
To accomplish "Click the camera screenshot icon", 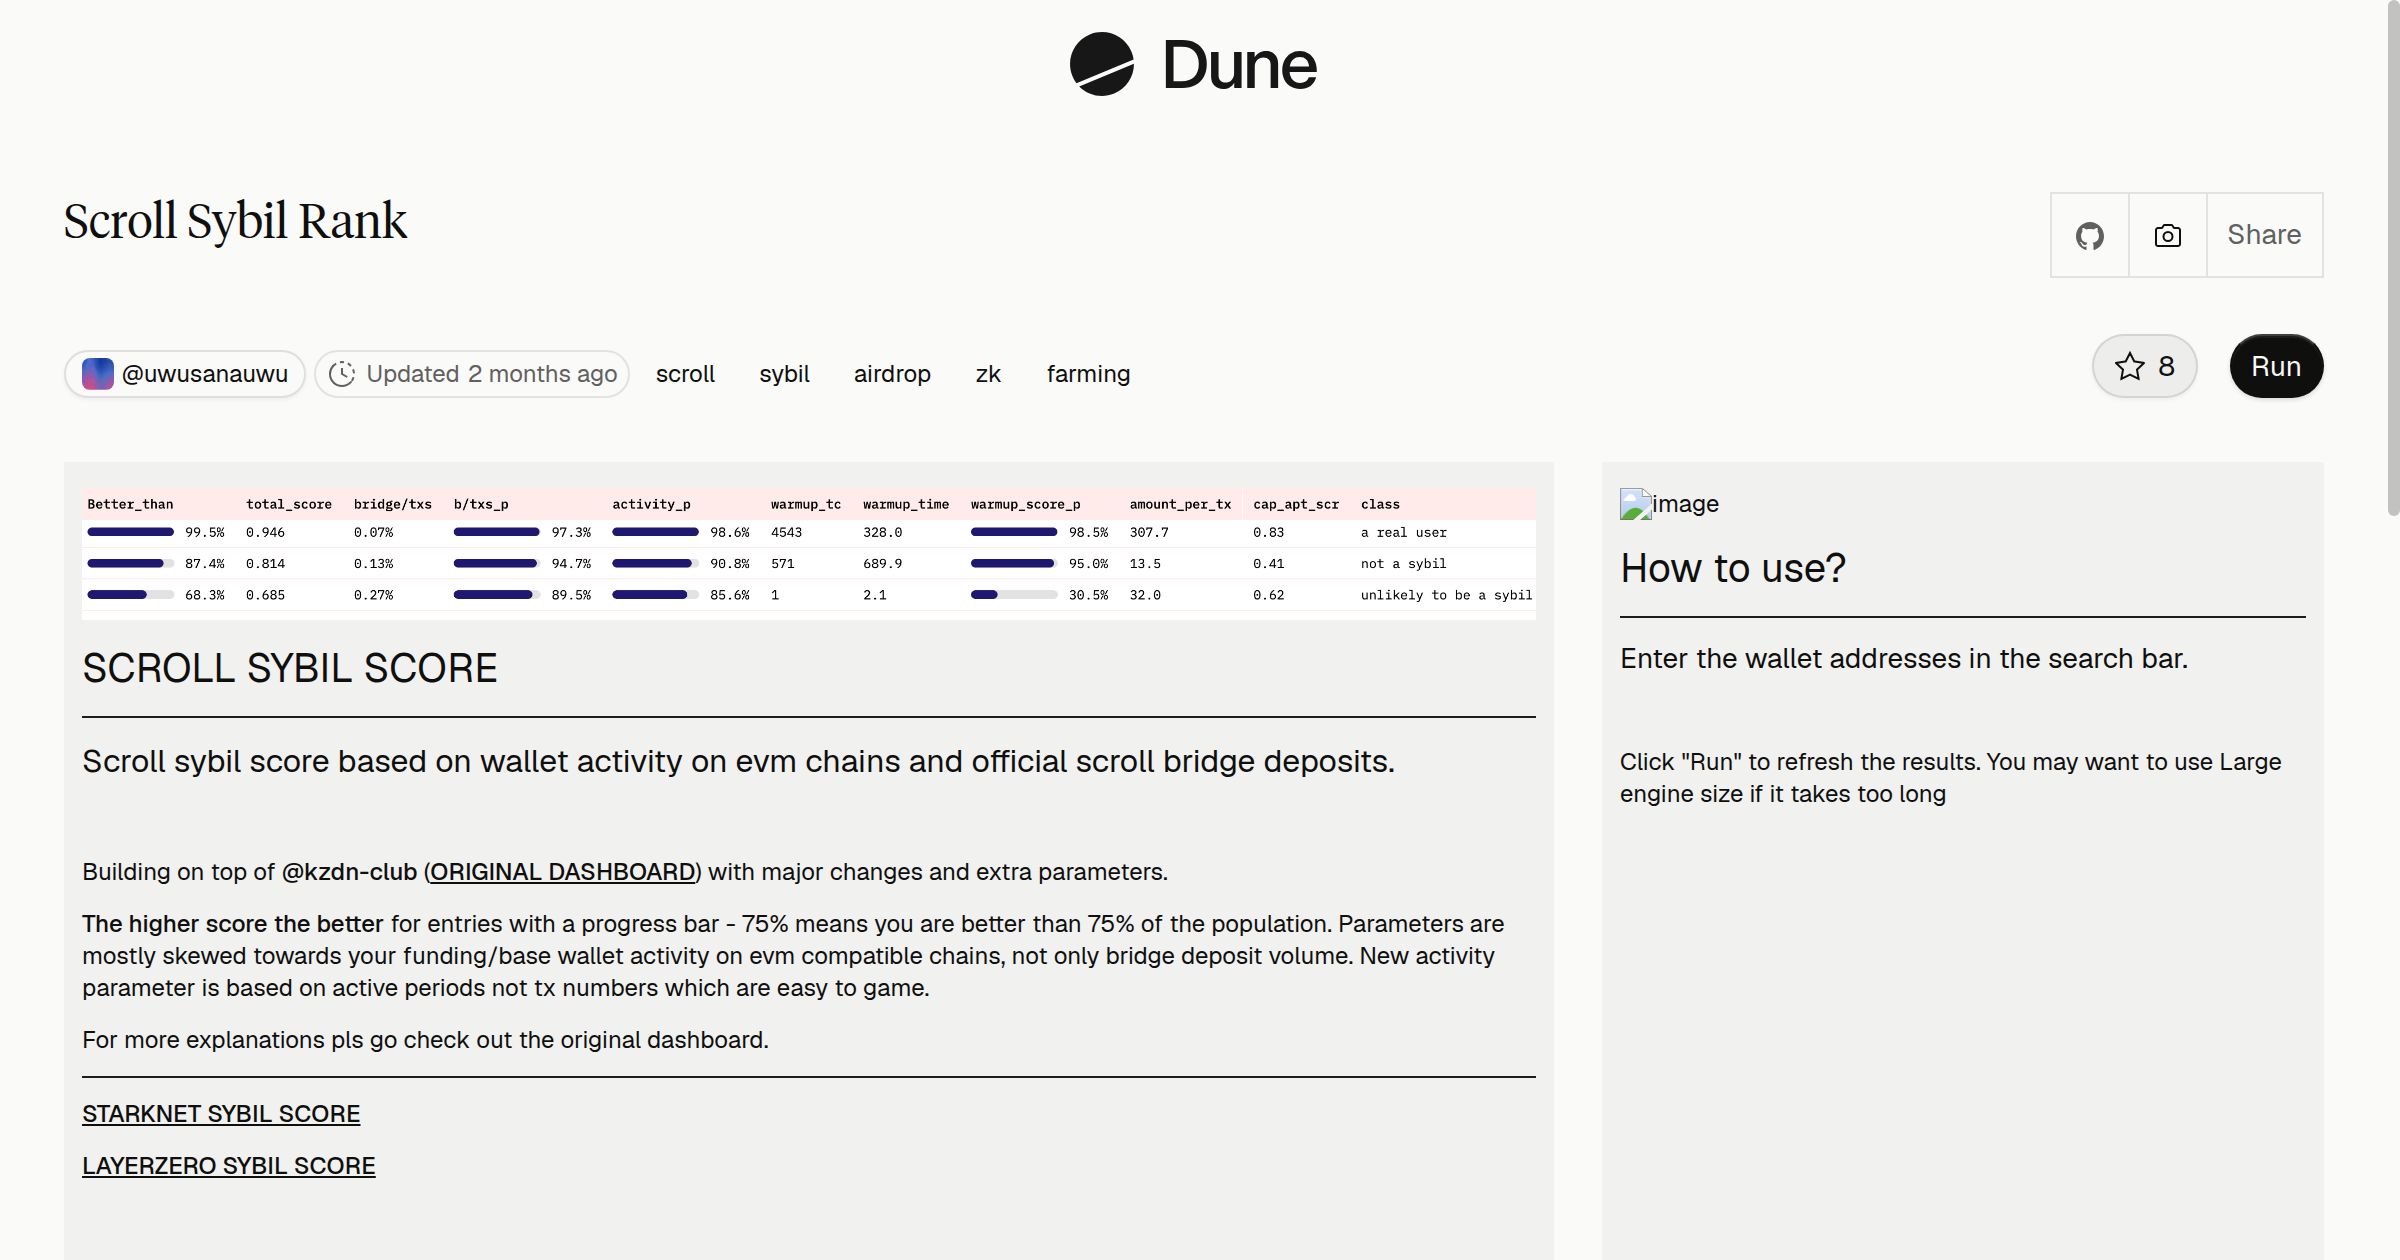I will click(x=2168, y=235).
